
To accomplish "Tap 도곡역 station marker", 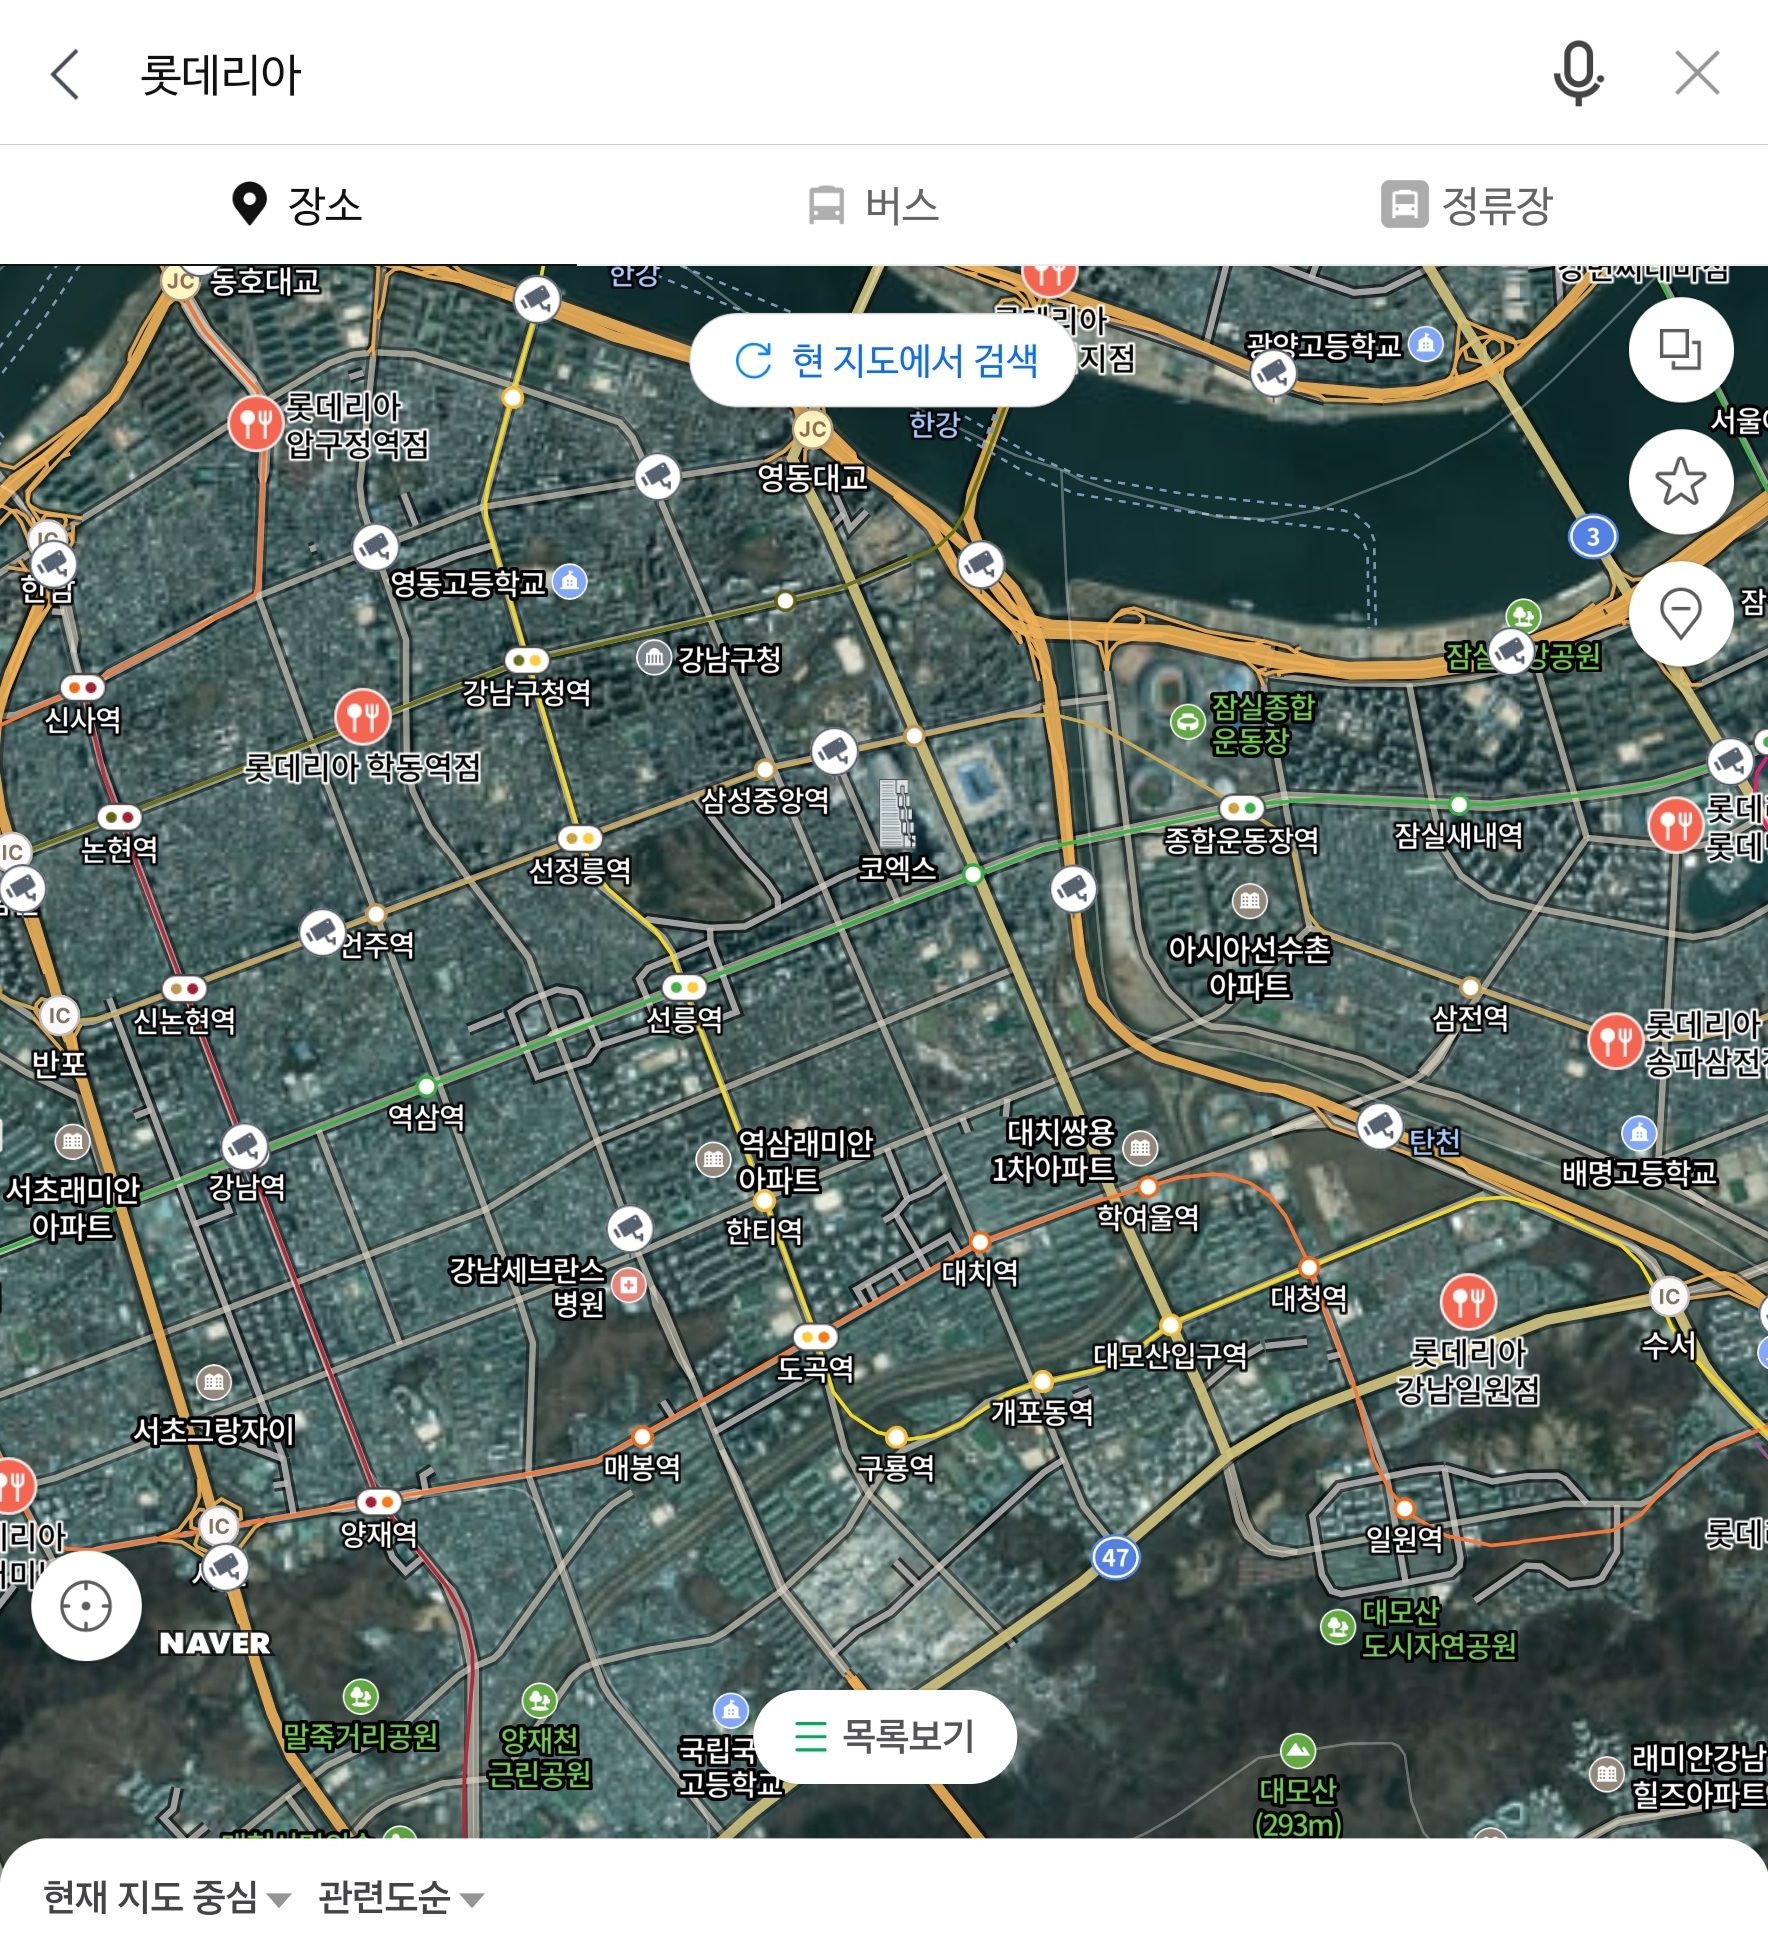I will (x=815, y=1337).
